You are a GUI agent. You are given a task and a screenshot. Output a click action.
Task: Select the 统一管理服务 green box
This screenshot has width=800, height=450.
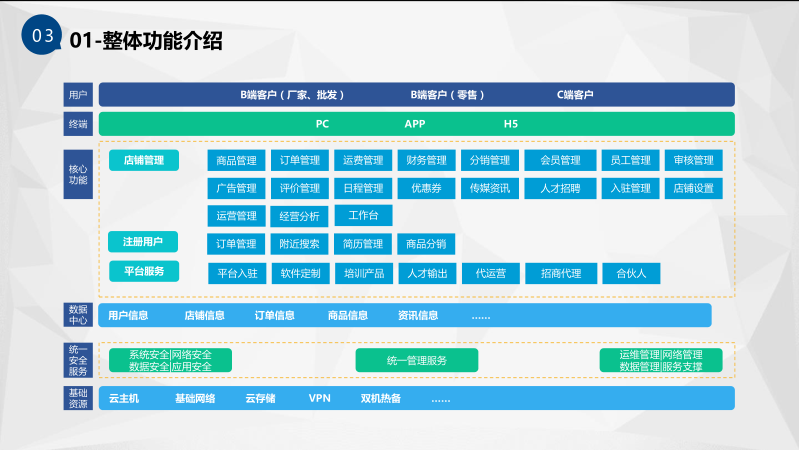coord(417,360)
